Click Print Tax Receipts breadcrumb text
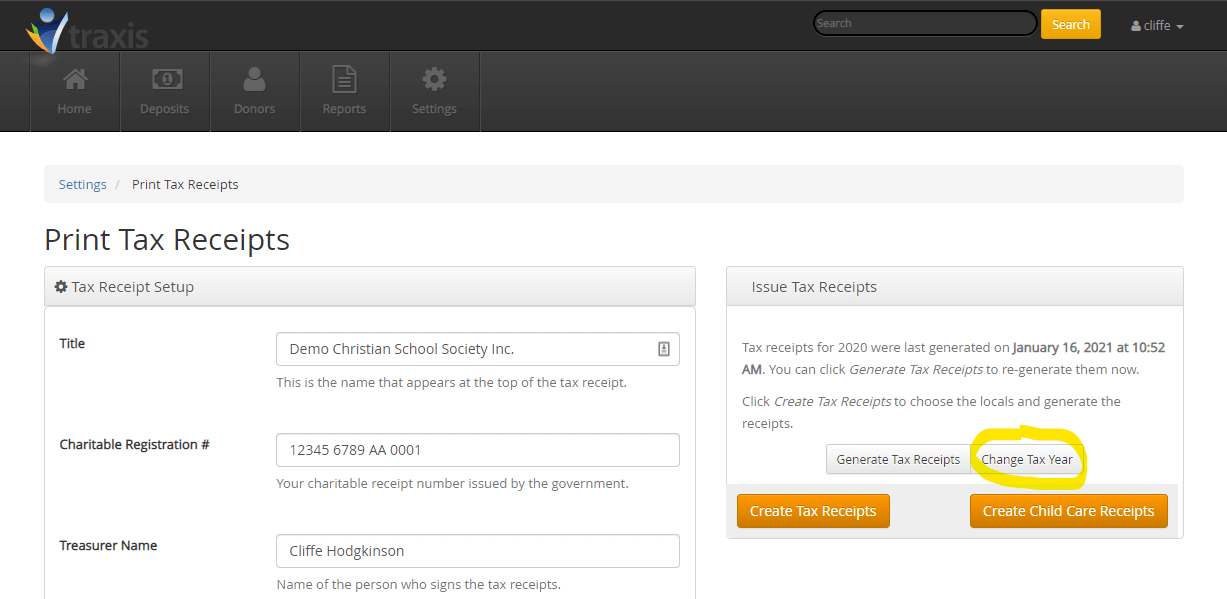The width and height of the screenshot is (1227, 599). [185, 184]
